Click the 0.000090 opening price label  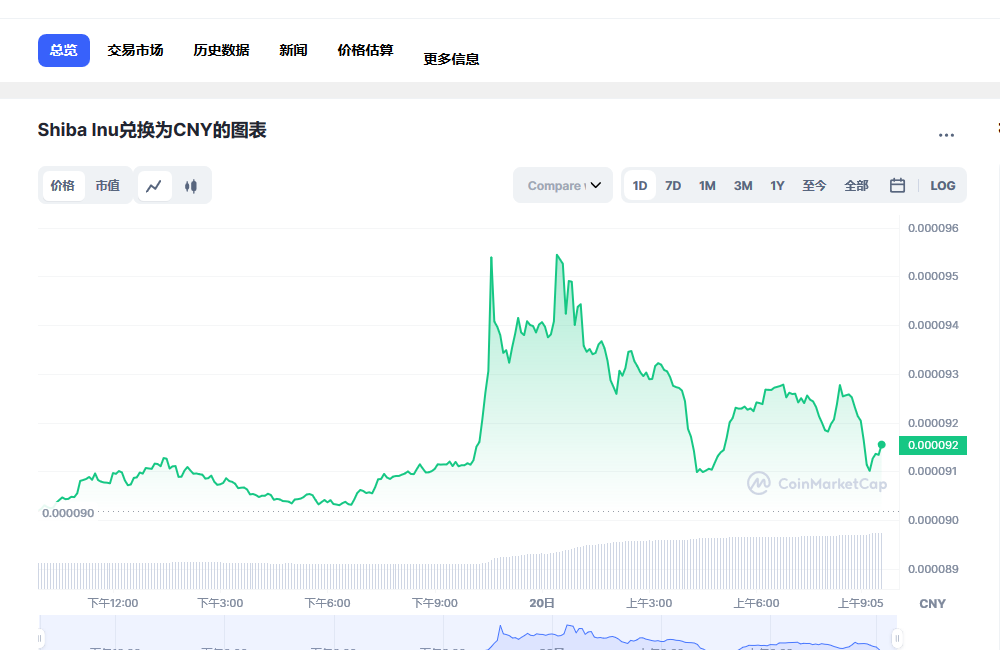(68, 513)
